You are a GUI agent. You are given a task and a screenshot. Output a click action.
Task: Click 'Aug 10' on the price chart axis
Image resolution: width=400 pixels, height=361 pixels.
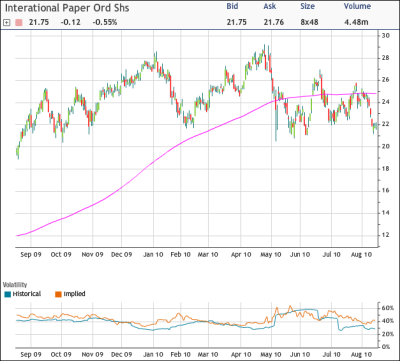click(x=362, y=254)
